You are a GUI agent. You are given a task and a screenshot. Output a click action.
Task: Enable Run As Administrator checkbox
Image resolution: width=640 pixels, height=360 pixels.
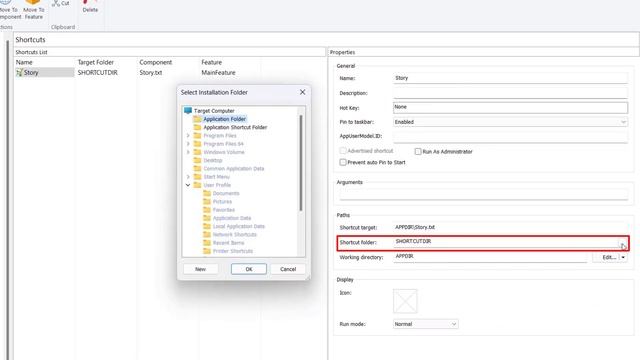[418, 151]
